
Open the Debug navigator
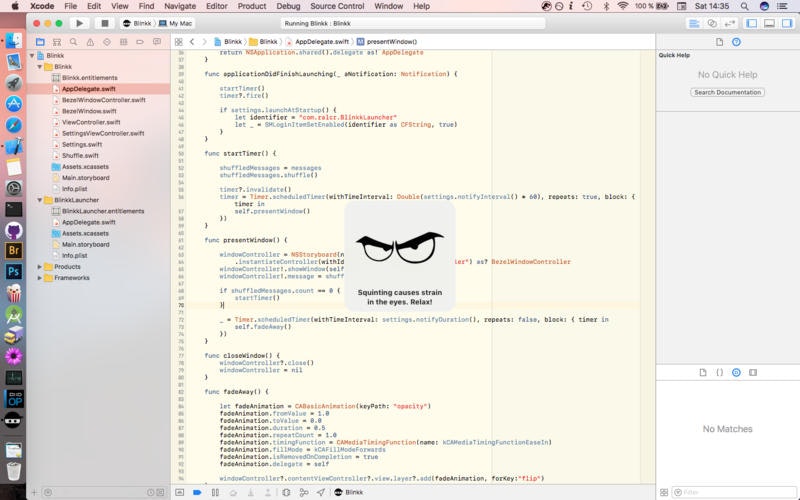(x=123, y=42)
